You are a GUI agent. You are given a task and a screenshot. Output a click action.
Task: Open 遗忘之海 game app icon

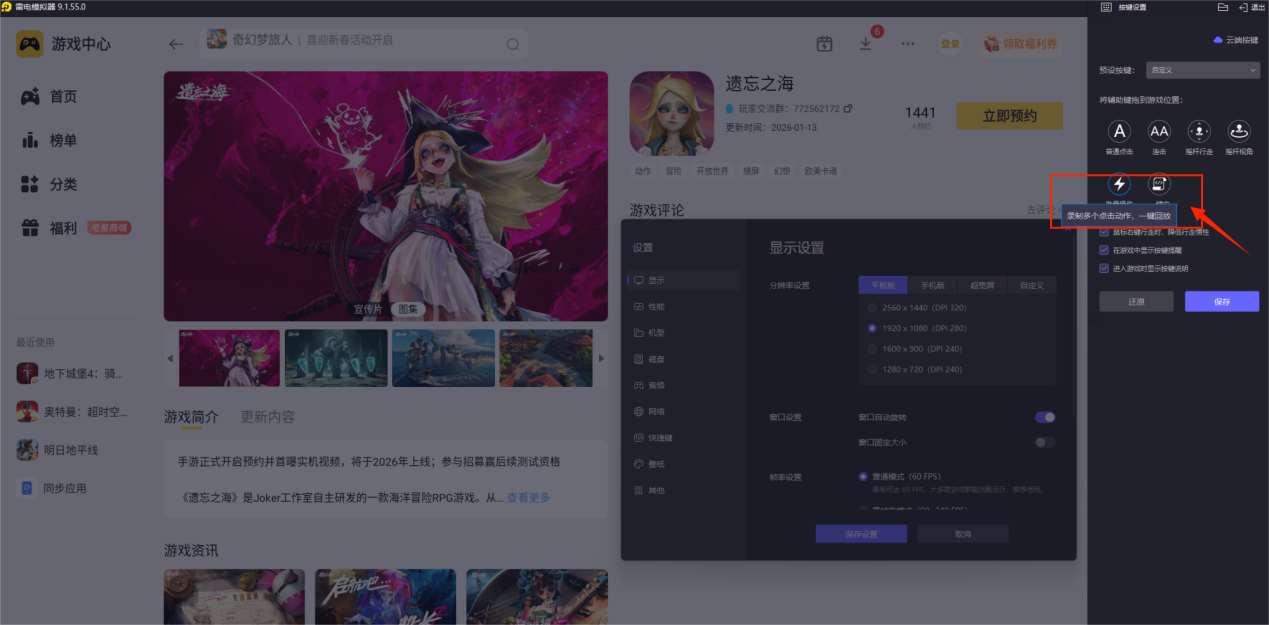pyautogui.click(x=670, y=113)
